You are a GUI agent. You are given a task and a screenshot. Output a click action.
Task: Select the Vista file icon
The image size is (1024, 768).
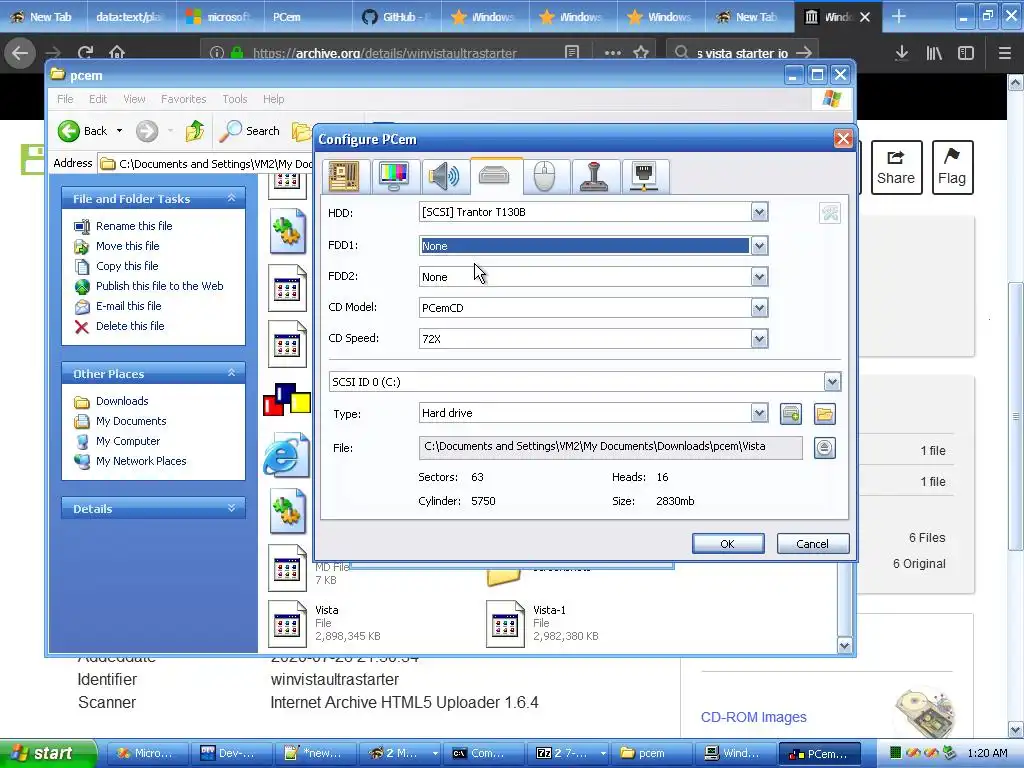click(x=287, y=624)
